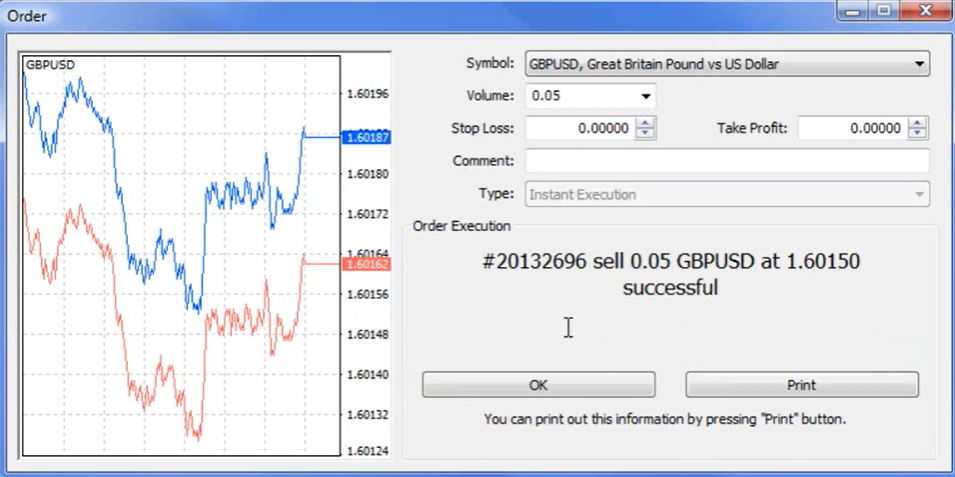Open the Symbol dropdown list

[918, 65]
